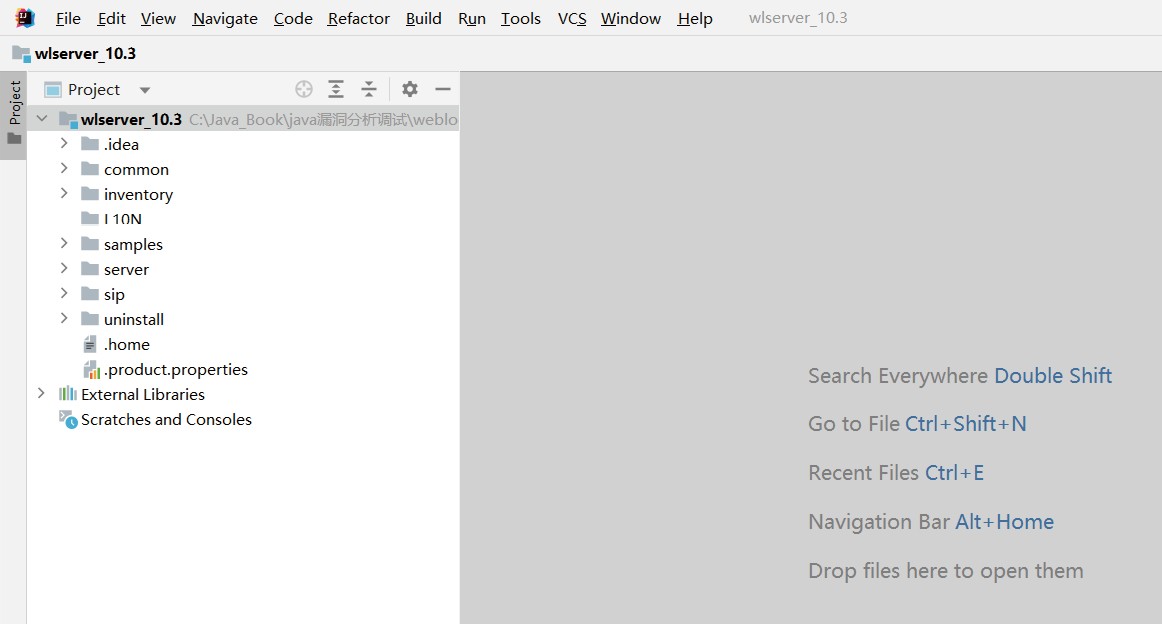Open Project panel settings gear icon
Screen dimensions: 1162x624
click(410, 90)
